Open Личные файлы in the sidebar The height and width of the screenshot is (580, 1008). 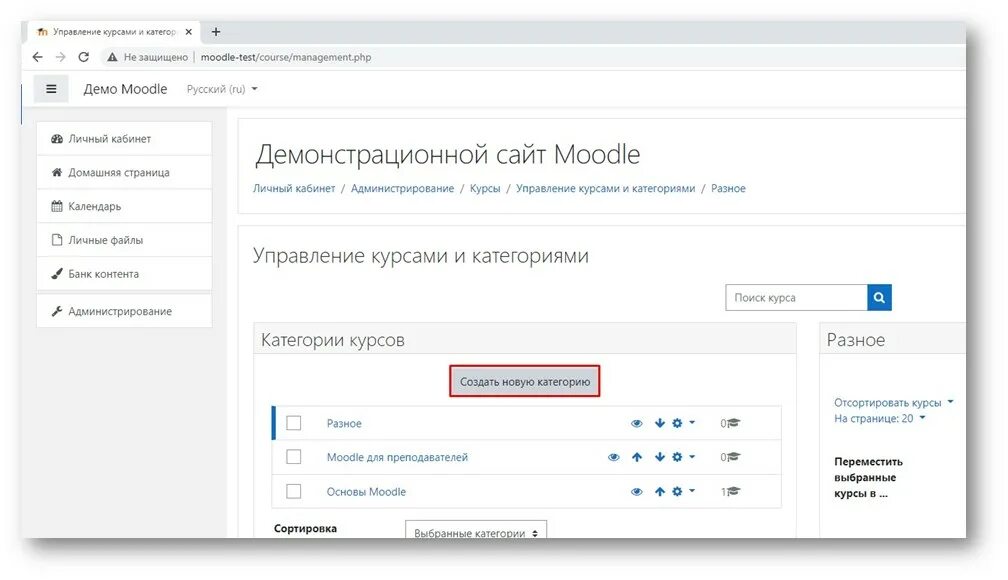pyautogui.click(x=124, y=240)
